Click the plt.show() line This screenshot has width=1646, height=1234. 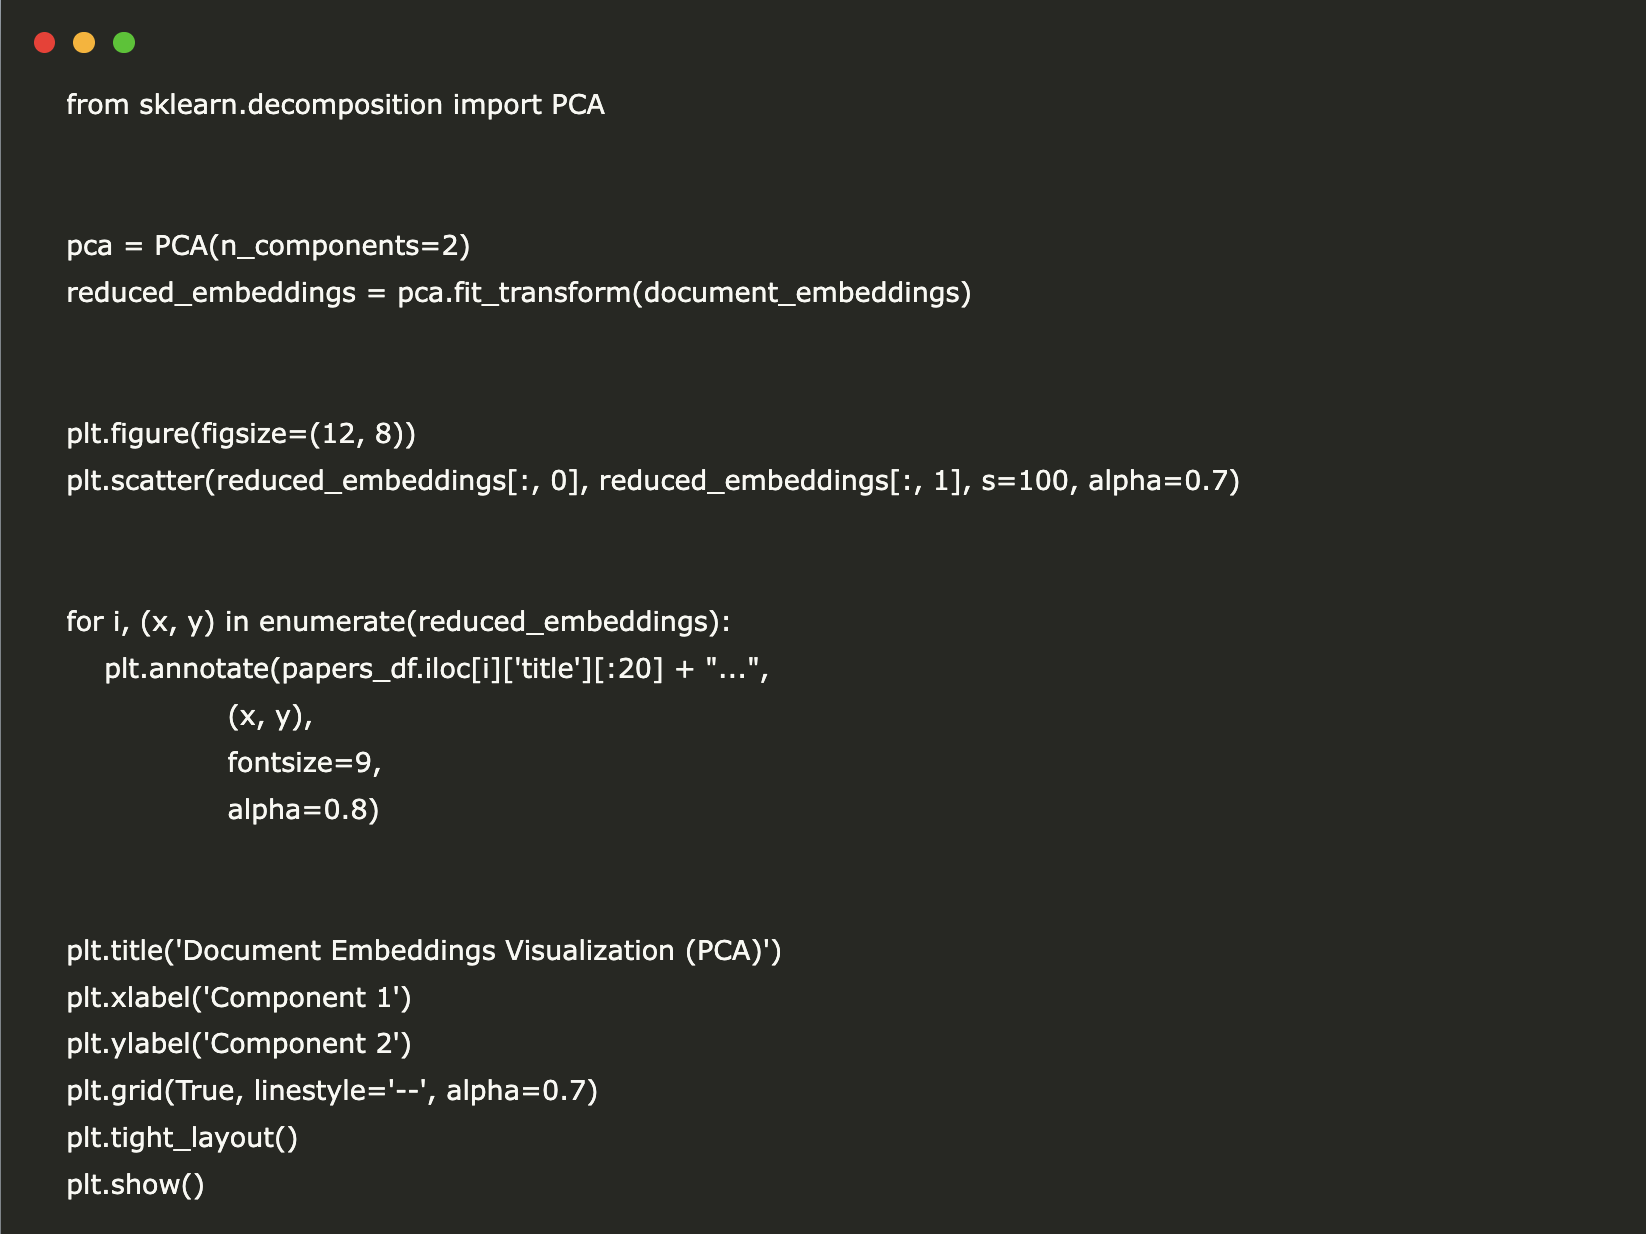tap(135, 1185)
